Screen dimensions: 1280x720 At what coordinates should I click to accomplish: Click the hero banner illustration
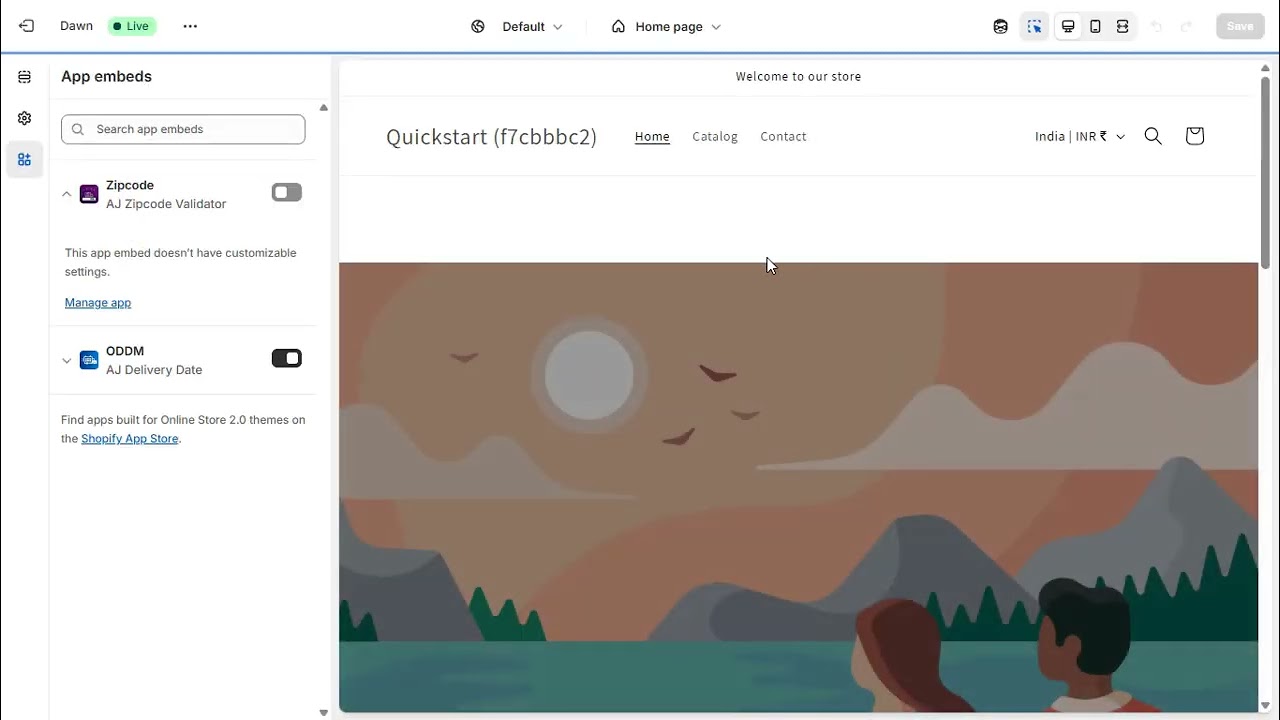click(x=798, y=487)
